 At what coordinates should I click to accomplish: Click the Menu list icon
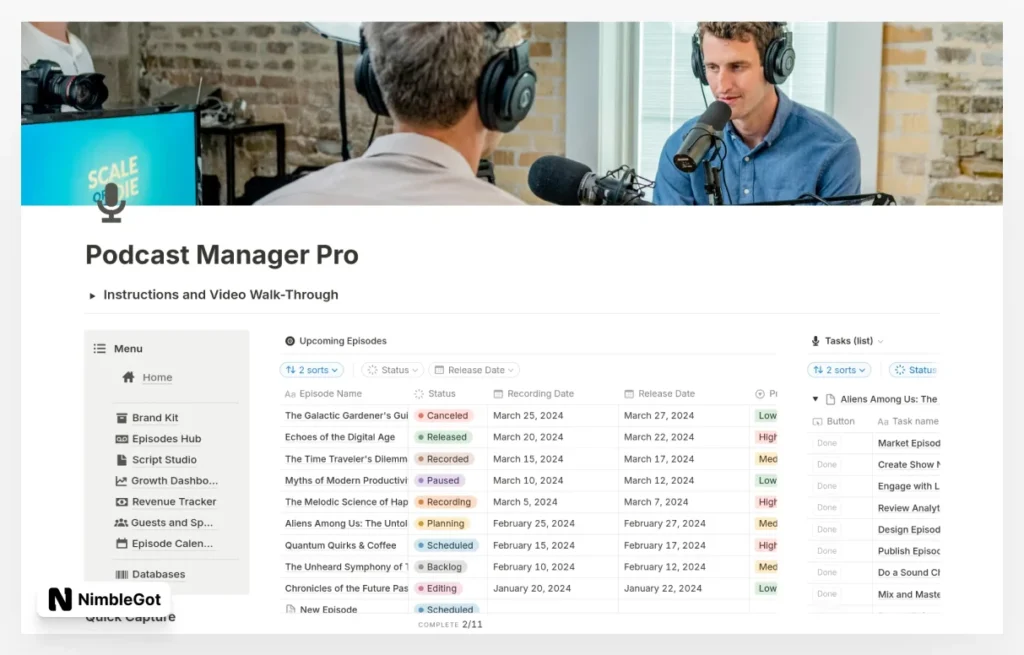(x=99, y=349)
